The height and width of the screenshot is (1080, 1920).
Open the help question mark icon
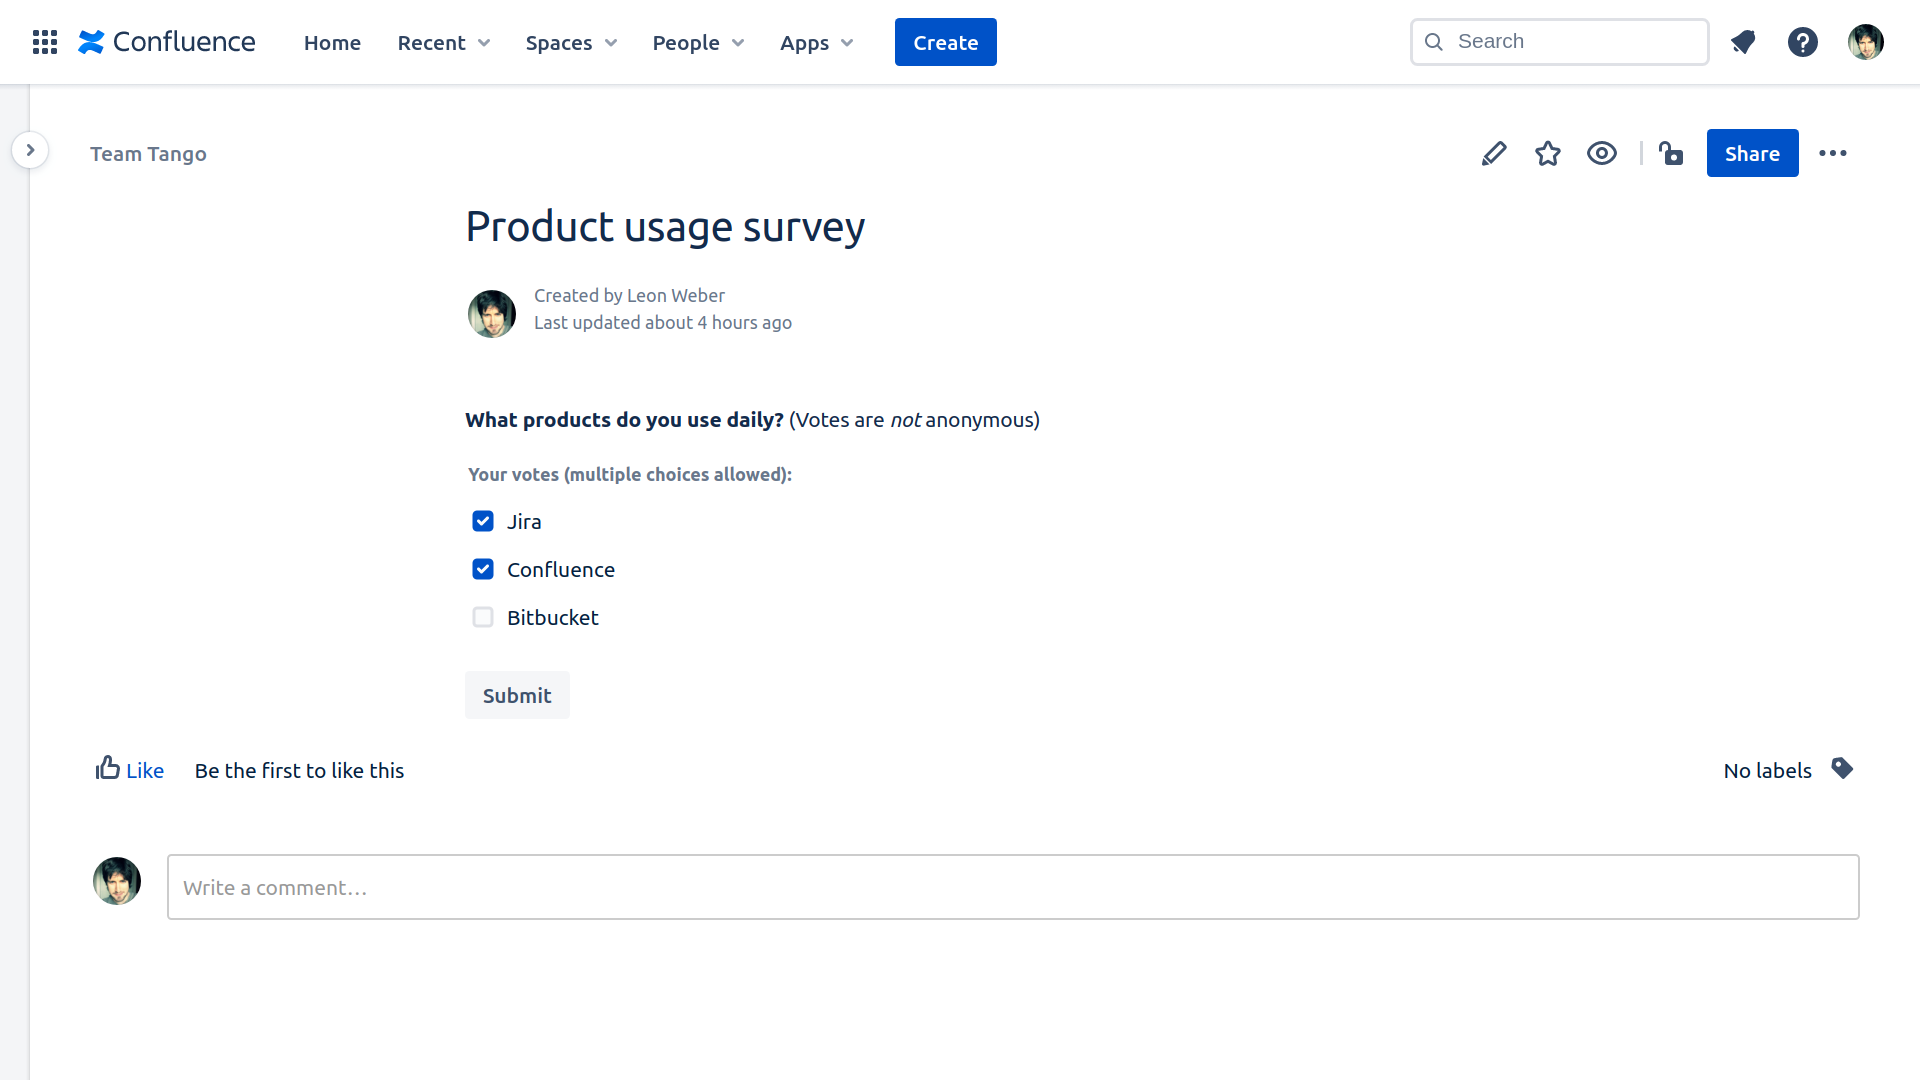point(1803,42)
